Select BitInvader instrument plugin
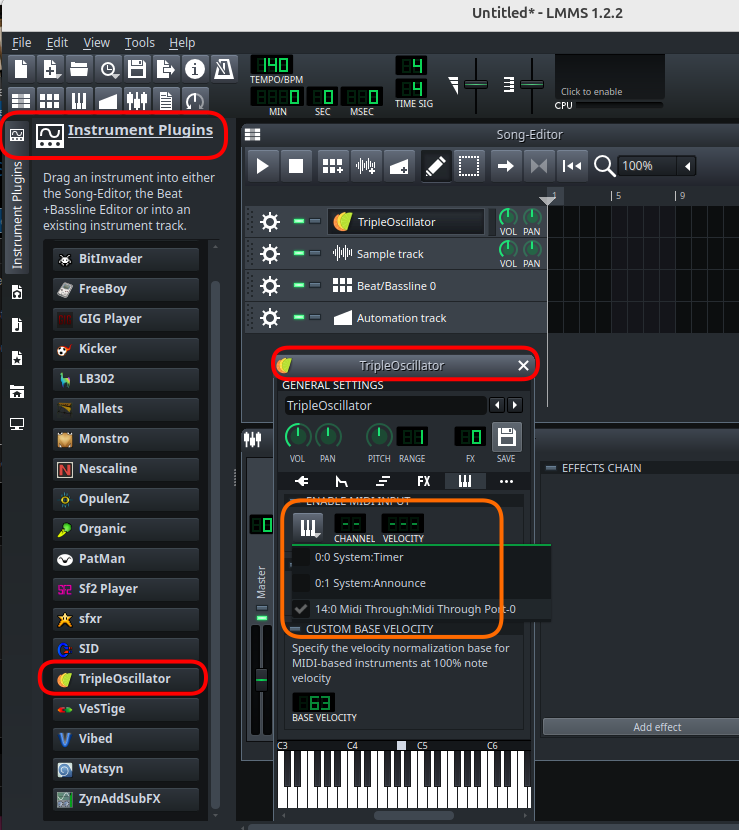The width and height of the screenshot is (739, 830). [126, 259]
